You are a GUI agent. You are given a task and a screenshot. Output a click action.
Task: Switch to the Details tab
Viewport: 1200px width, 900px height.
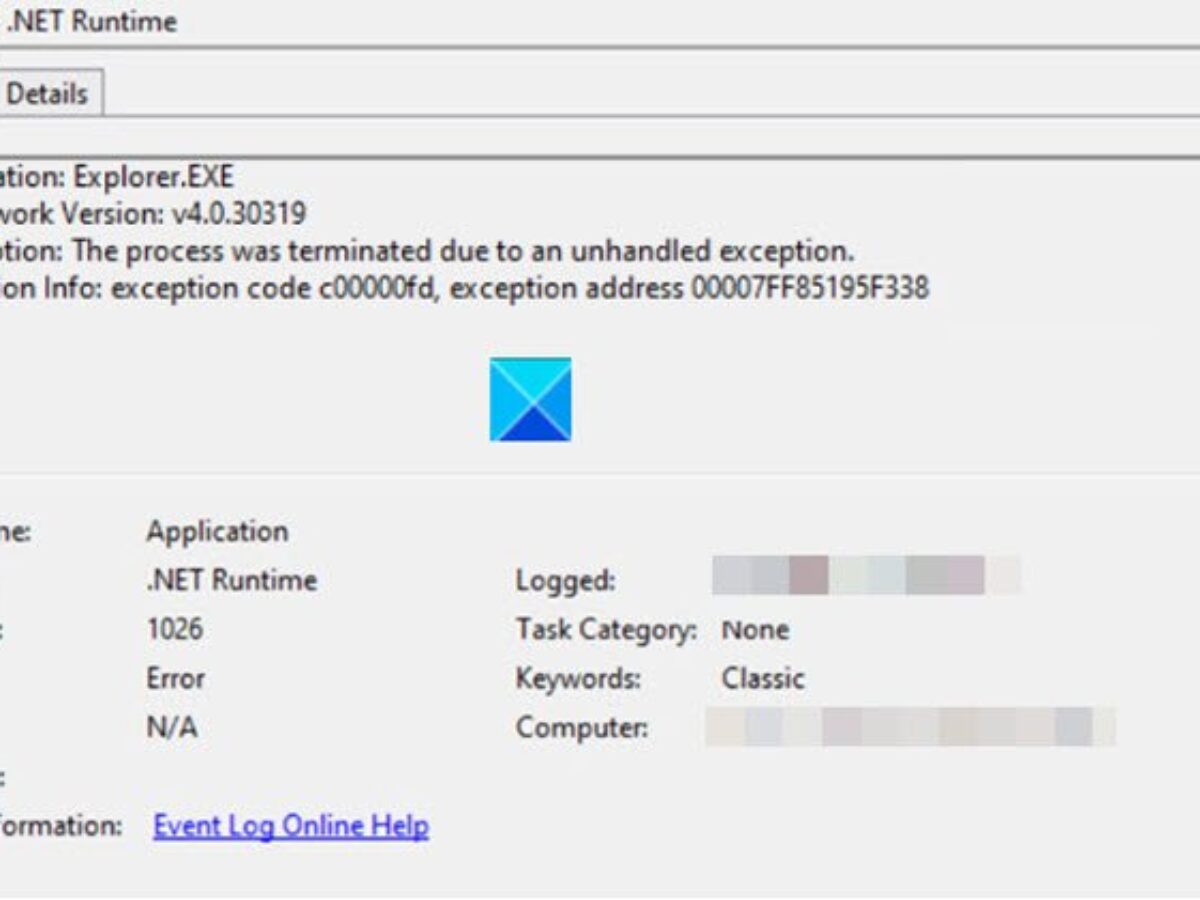pyautogui.click(x=48, y=94)
